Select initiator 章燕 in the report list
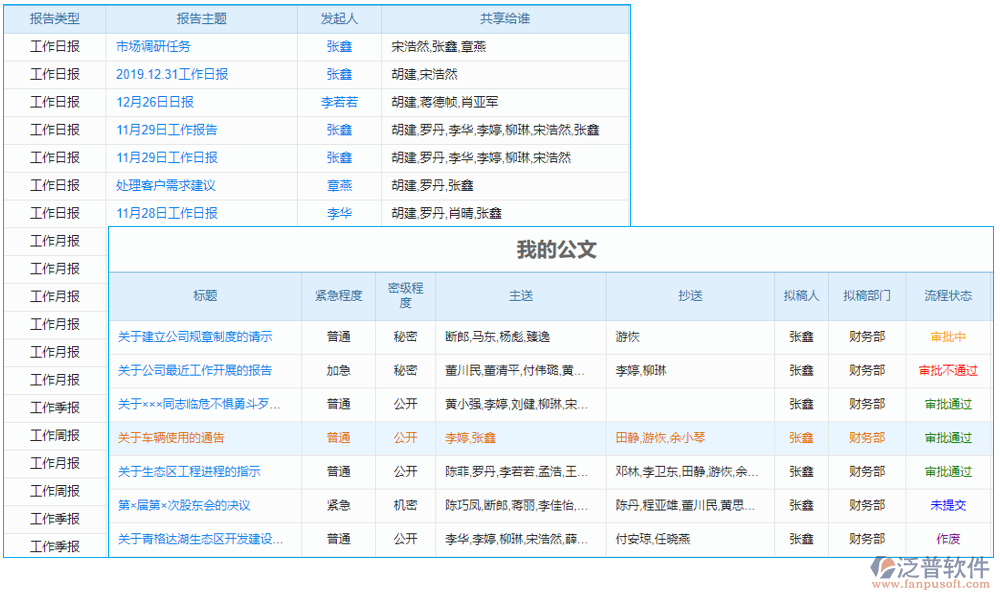This screenshot has width=1000, height=600. 339,185
